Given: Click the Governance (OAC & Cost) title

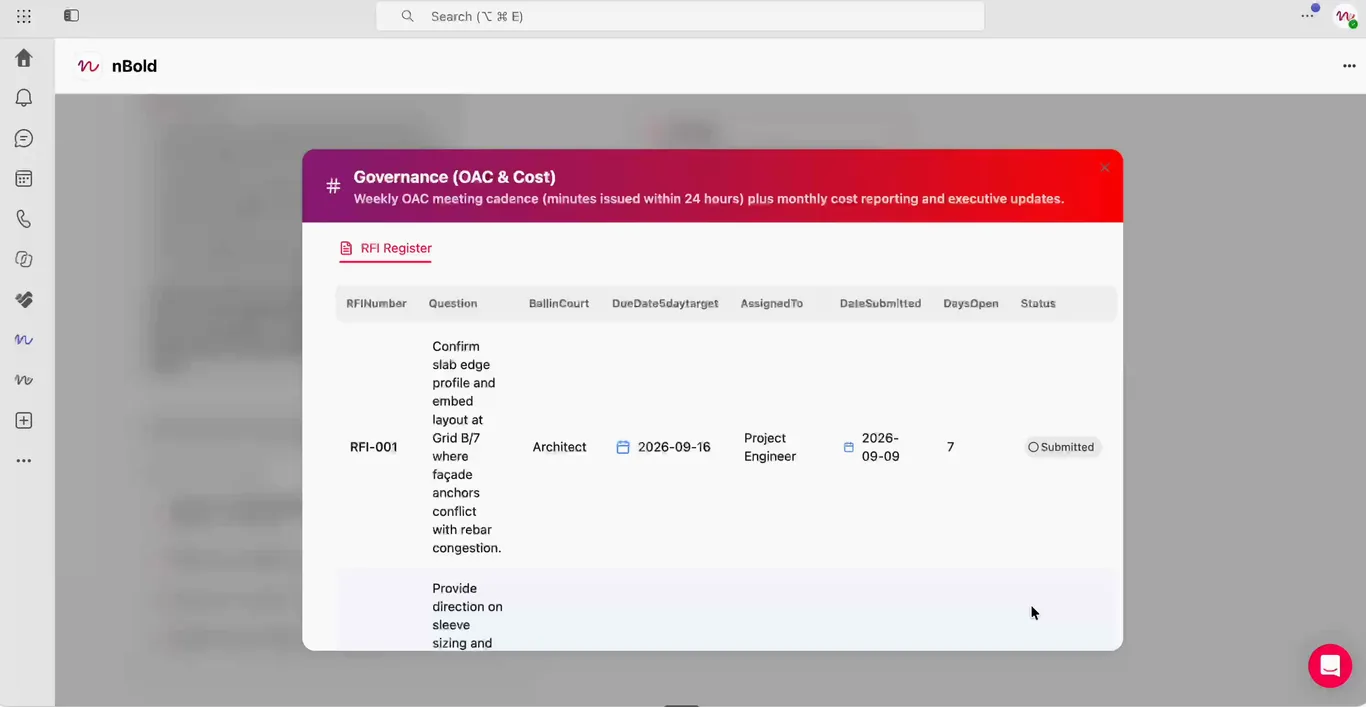Looking at the screenshot, I should point(454,177).
